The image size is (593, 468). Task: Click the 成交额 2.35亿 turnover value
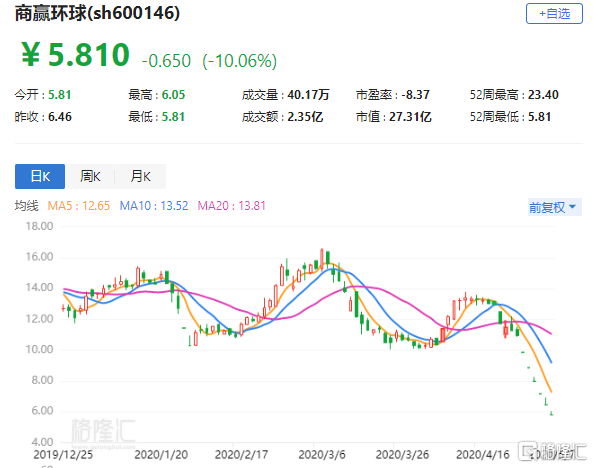click(x=283, y=117)
